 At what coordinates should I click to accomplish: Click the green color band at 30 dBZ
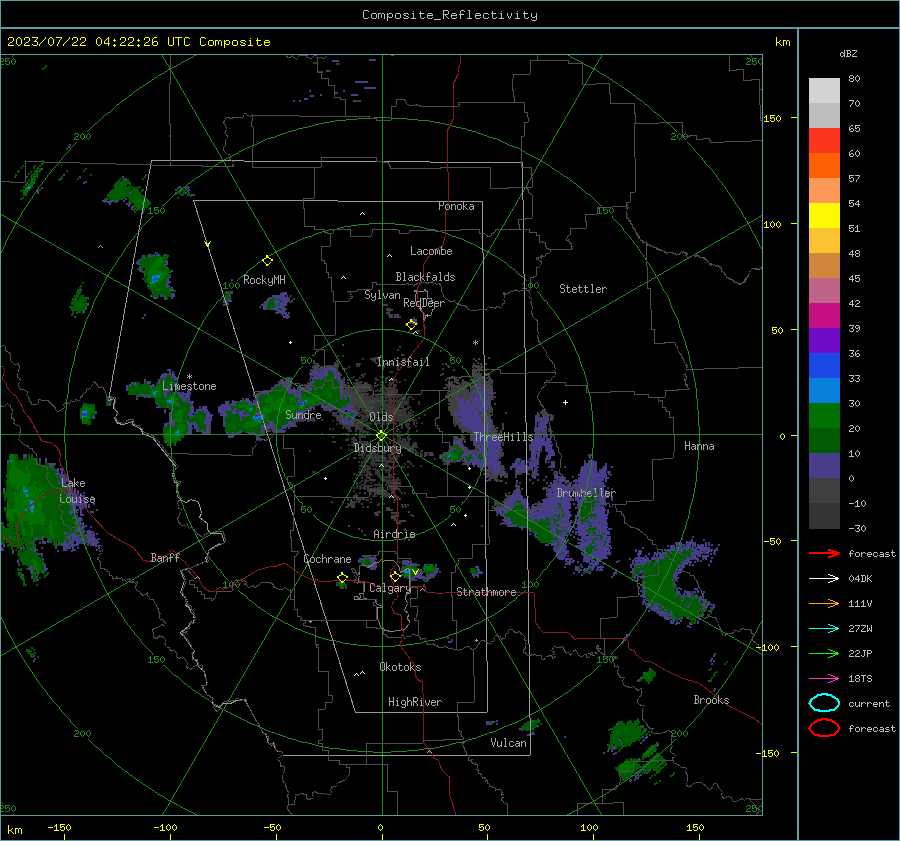point(824,415)
